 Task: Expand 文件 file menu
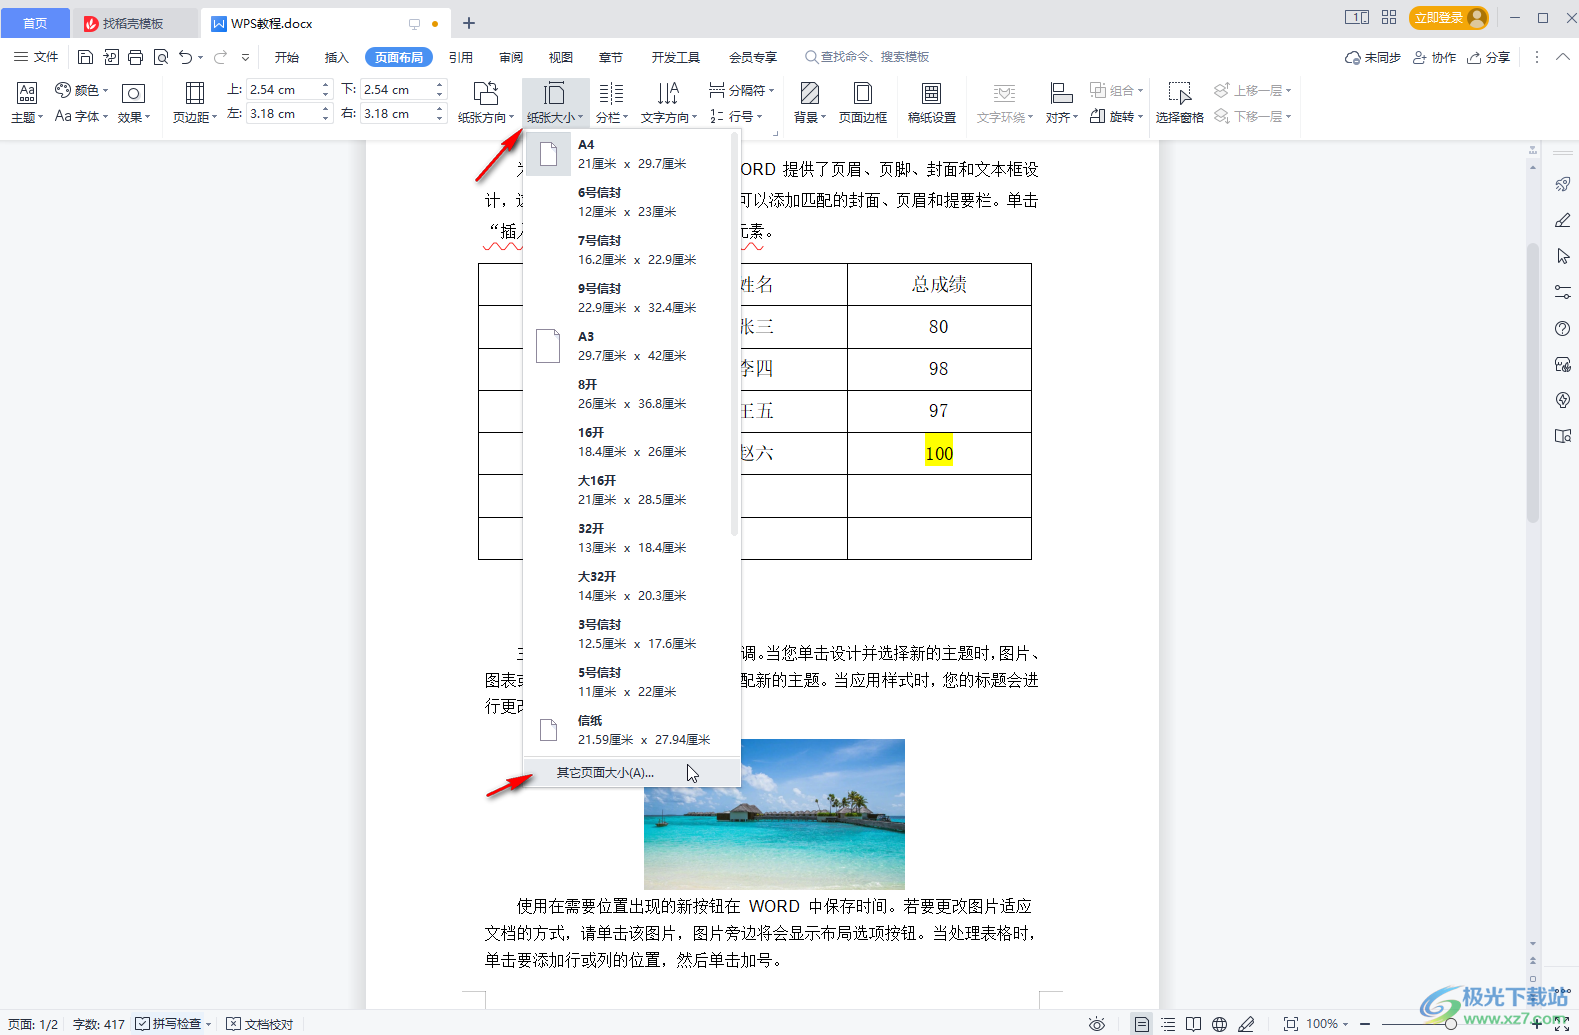pos(36,57)
